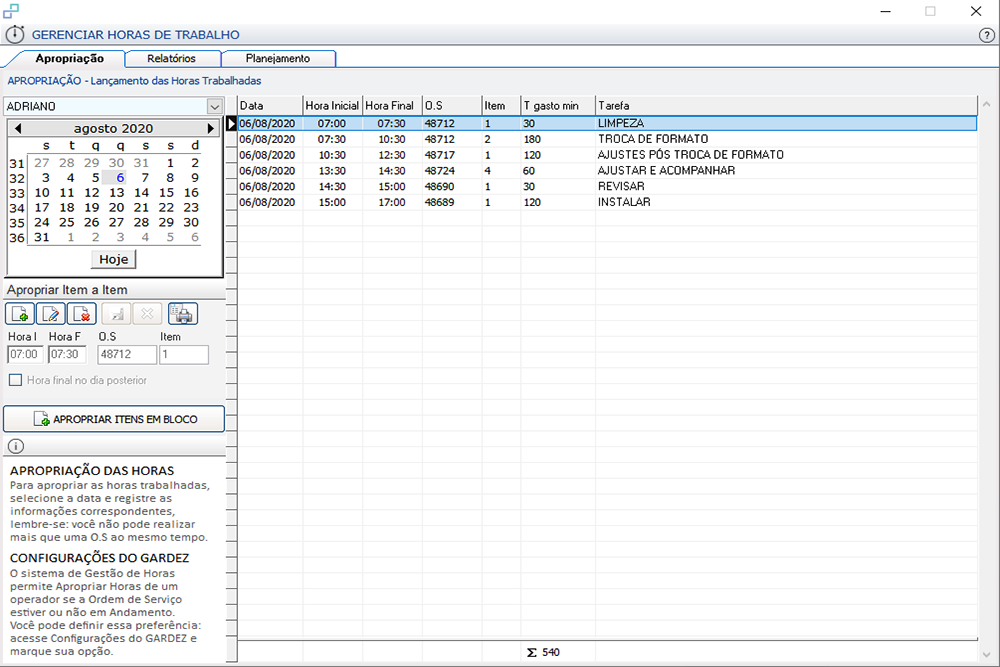Screen dimensions: 1000x667
Task: Select day 20 in the calendar
Action: (117, 207)
